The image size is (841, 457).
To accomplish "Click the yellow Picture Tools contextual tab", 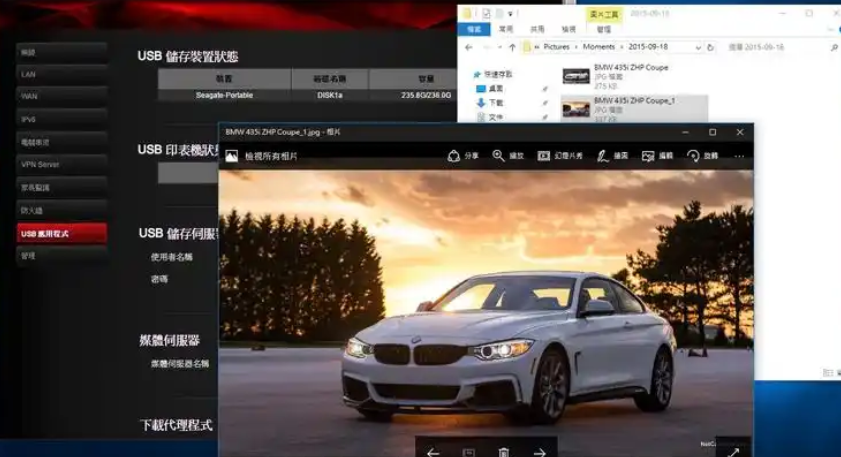I will click(604, 14).
